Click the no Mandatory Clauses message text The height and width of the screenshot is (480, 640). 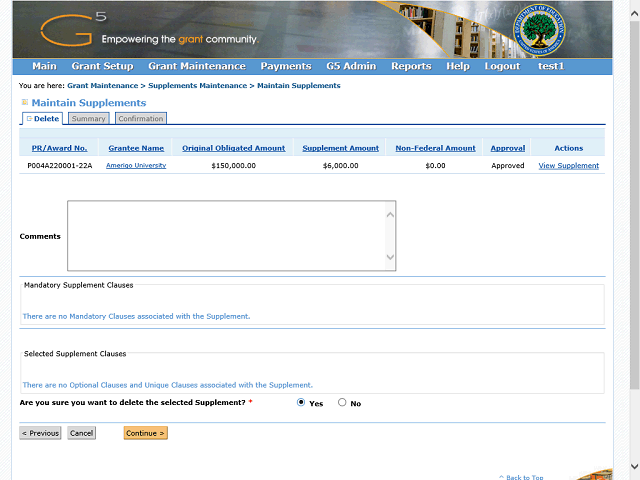coord(136,316)
